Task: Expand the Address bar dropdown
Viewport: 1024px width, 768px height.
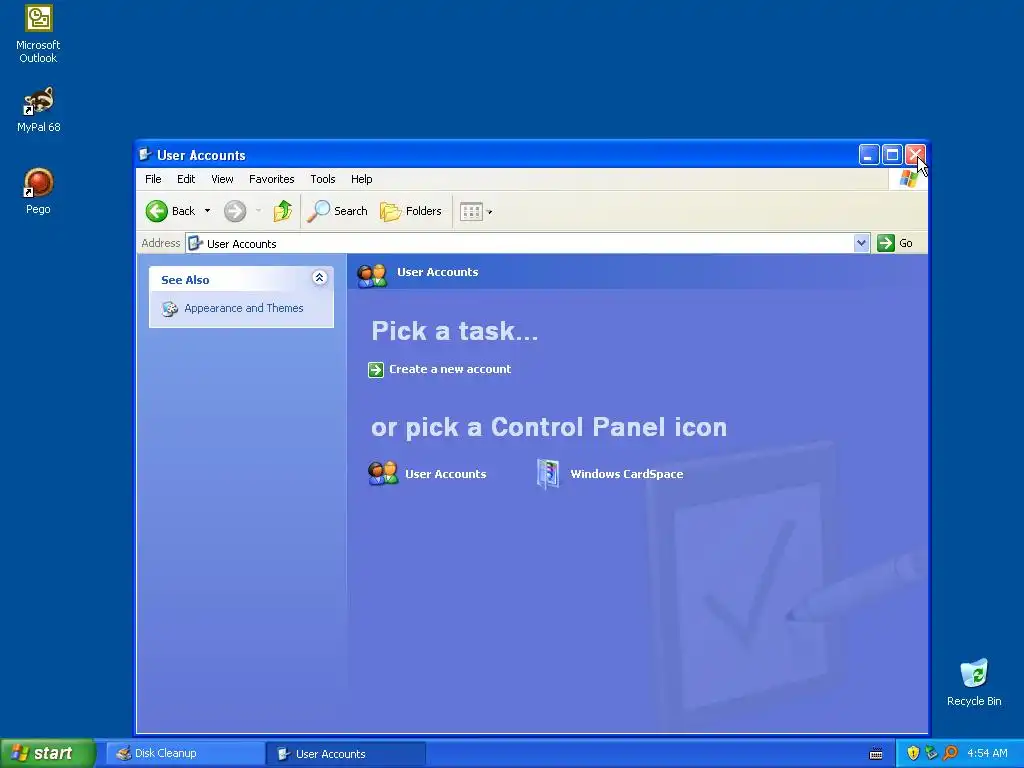Action: tap(861, 243)
